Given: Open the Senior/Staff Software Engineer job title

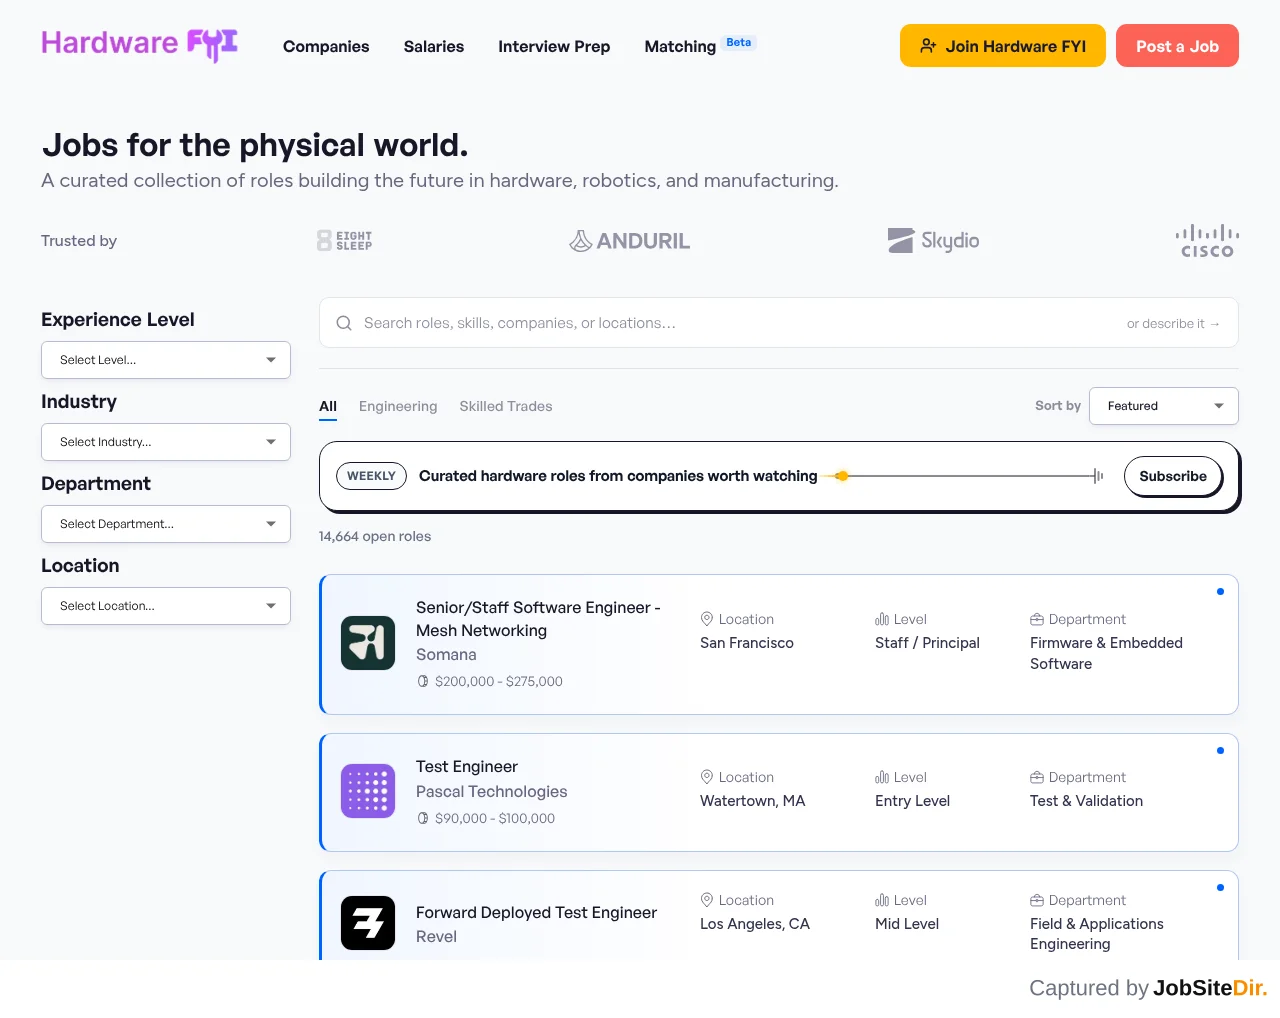Looking at the screenshot, I should (x=538, y=619).
